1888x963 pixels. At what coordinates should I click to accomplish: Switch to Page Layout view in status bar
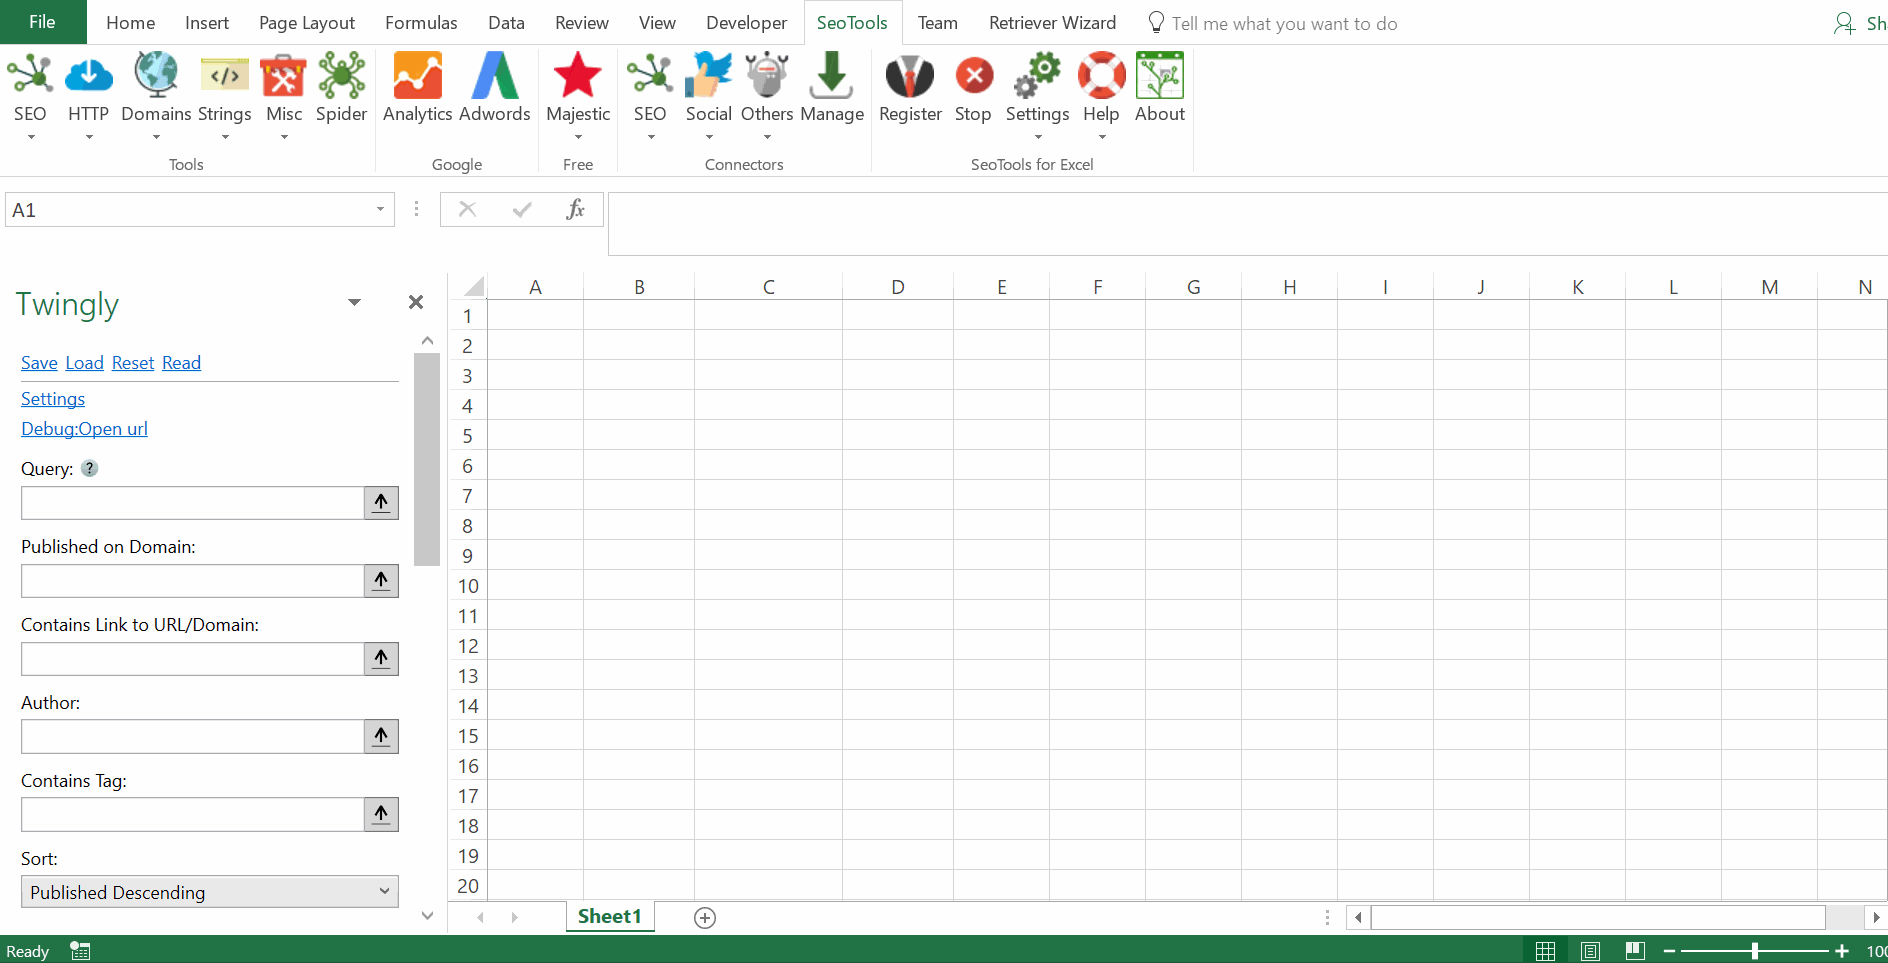pyautogui.click(x=1590, y=951)
